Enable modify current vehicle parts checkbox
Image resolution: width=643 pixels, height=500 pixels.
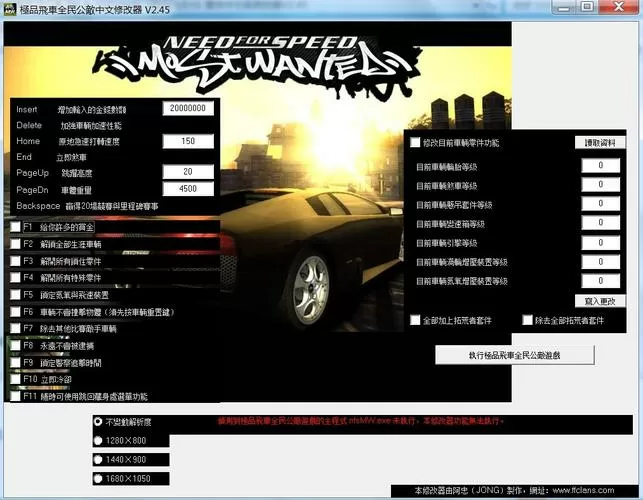pyautogui.click(x=415, y=142)
